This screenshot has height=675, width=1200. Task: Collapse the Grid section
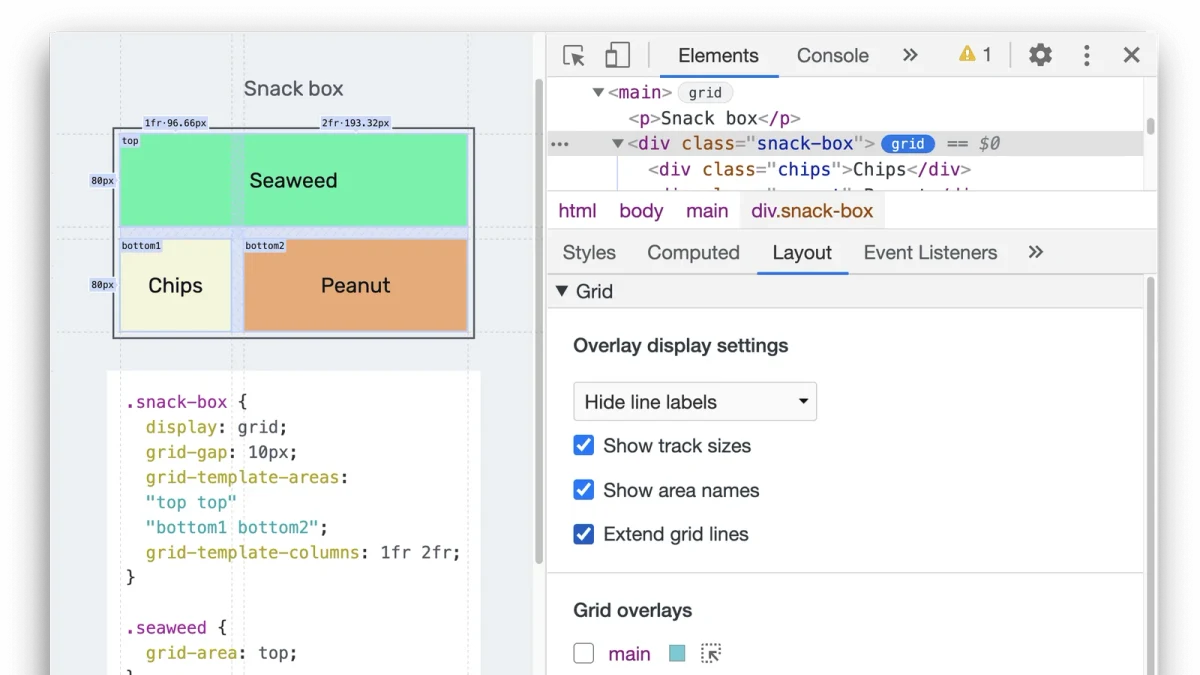[x=560, y=292]
